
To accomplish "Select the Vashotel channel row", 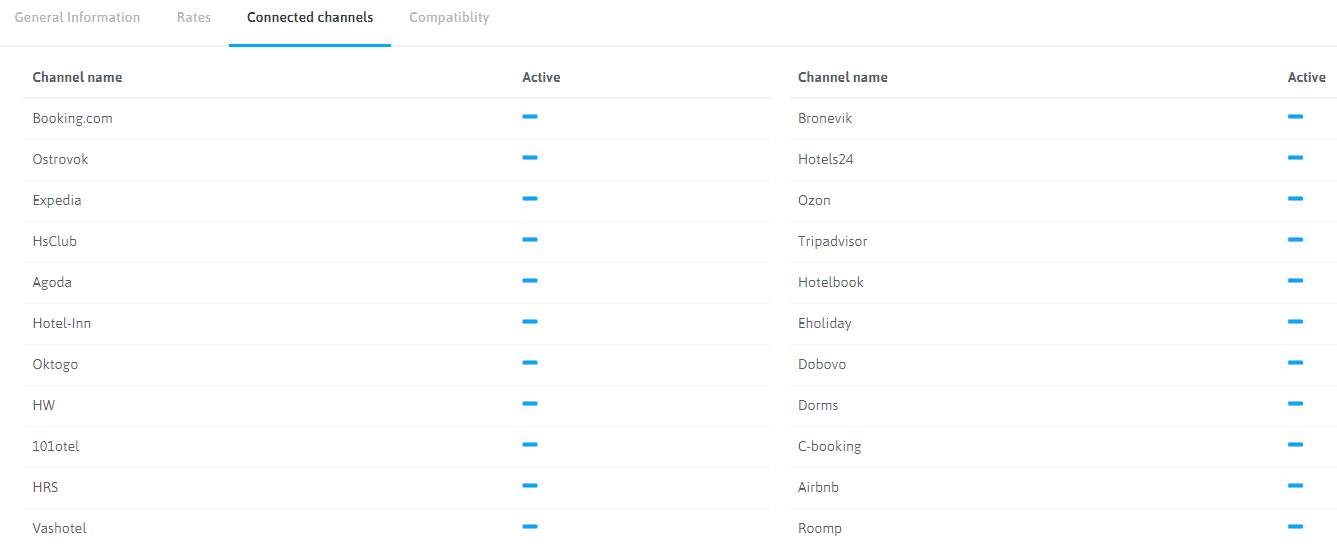I will point(59,528).
